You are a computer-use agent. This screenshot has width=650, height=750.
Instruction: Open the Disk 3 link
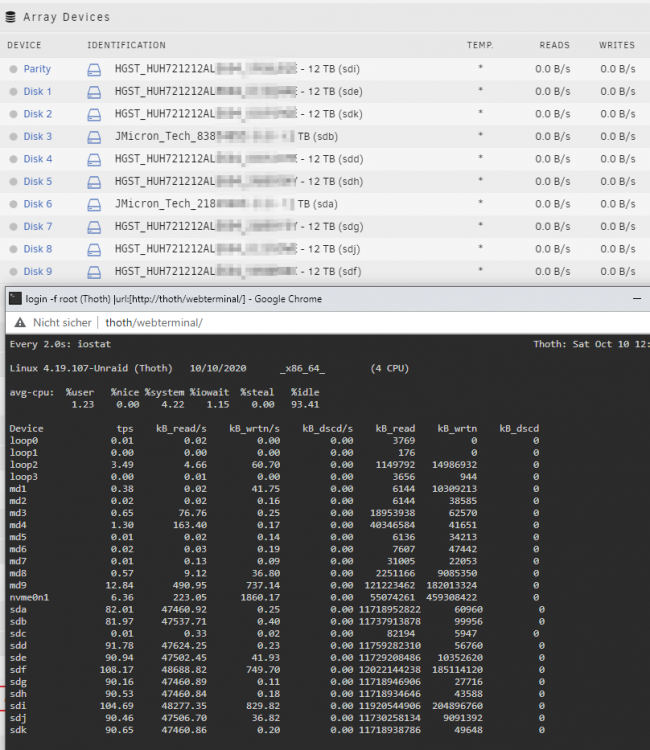(x=38, y=136)
